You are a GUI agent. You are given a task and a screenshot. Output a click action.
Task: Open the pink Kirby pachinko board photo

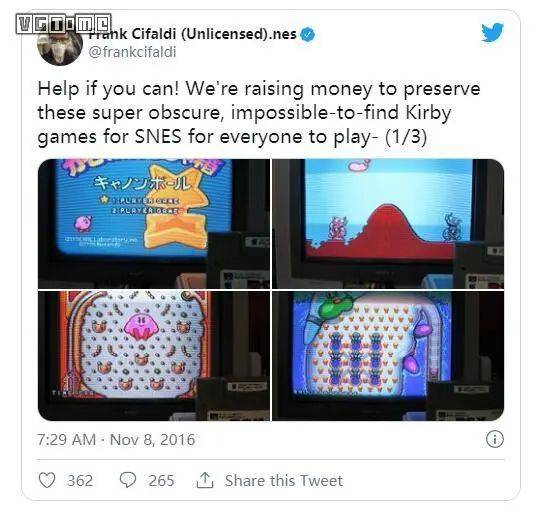point(154,356)
